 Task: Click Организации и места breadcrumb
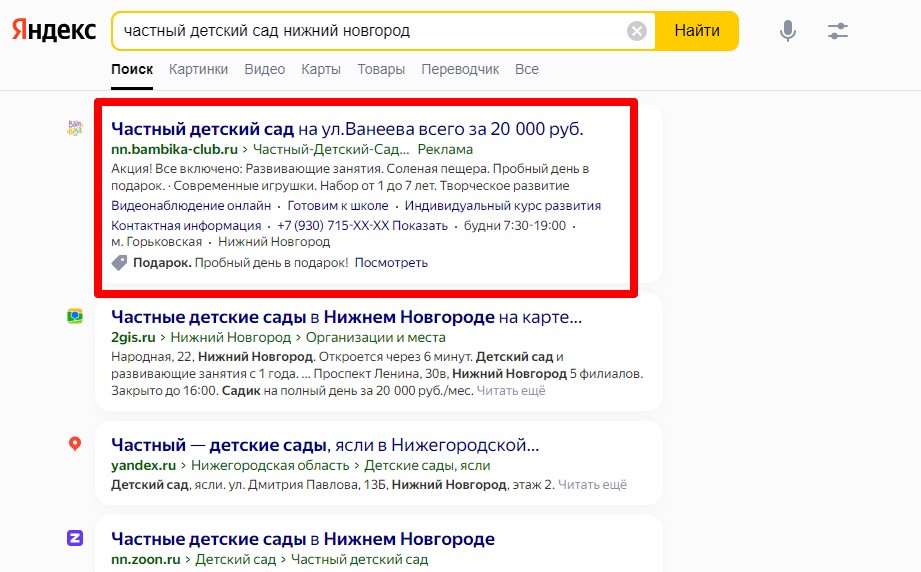pos(376,337)
